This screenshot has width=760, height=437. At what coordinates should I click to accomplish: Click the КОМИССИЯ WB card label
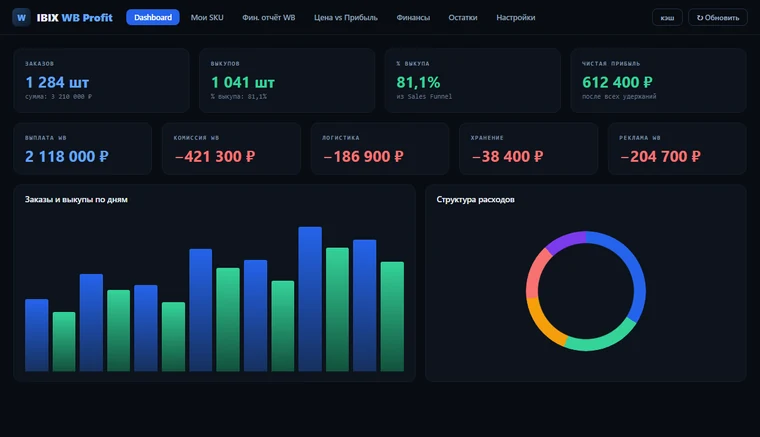click(x=196, y=138)
